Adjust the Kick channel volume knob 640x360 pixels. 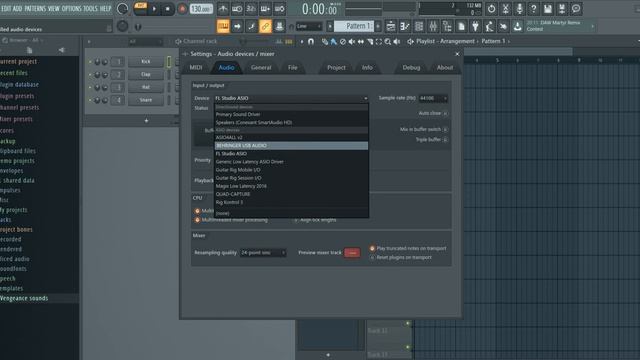point(104,62)
